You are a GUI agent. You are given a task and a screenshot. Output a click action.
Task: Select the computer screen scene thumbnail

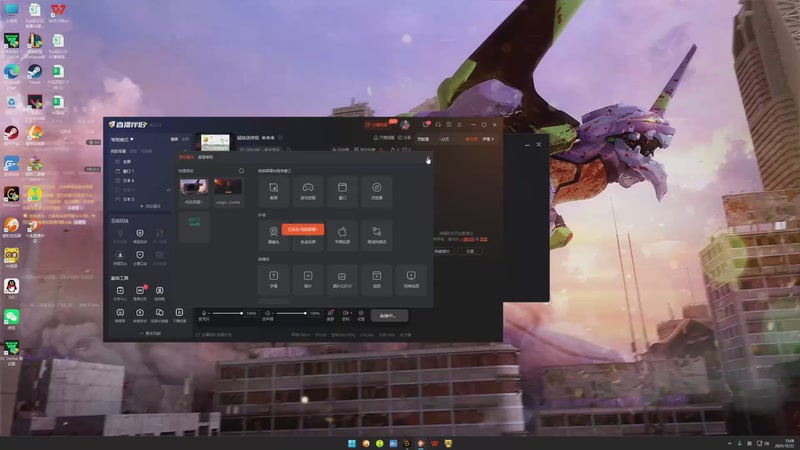tap(194, 191)
